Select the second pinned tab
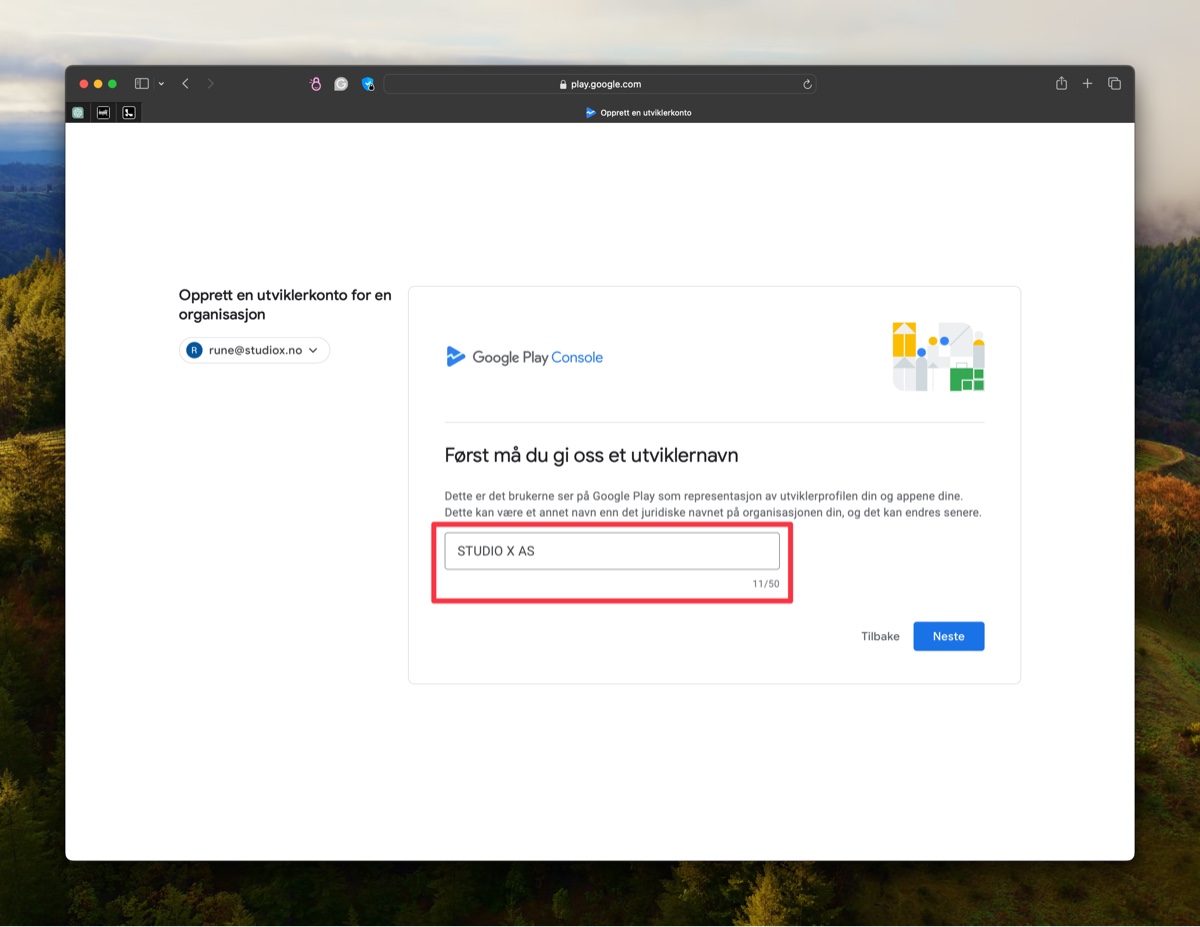 (103, 113)
